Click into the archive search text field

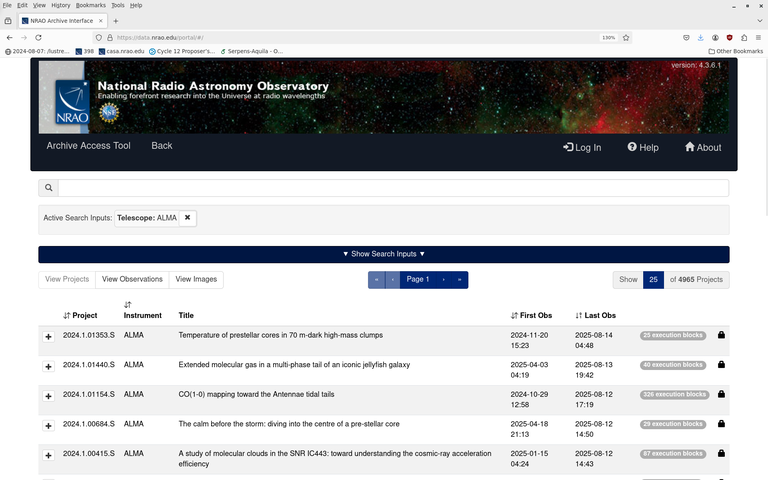[x=392, y=188]
